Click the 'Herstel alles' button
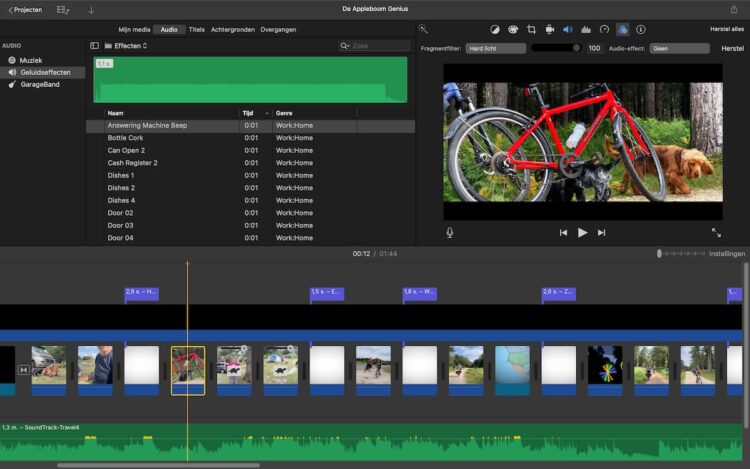750x469 pixels. (x=726, y=30)
